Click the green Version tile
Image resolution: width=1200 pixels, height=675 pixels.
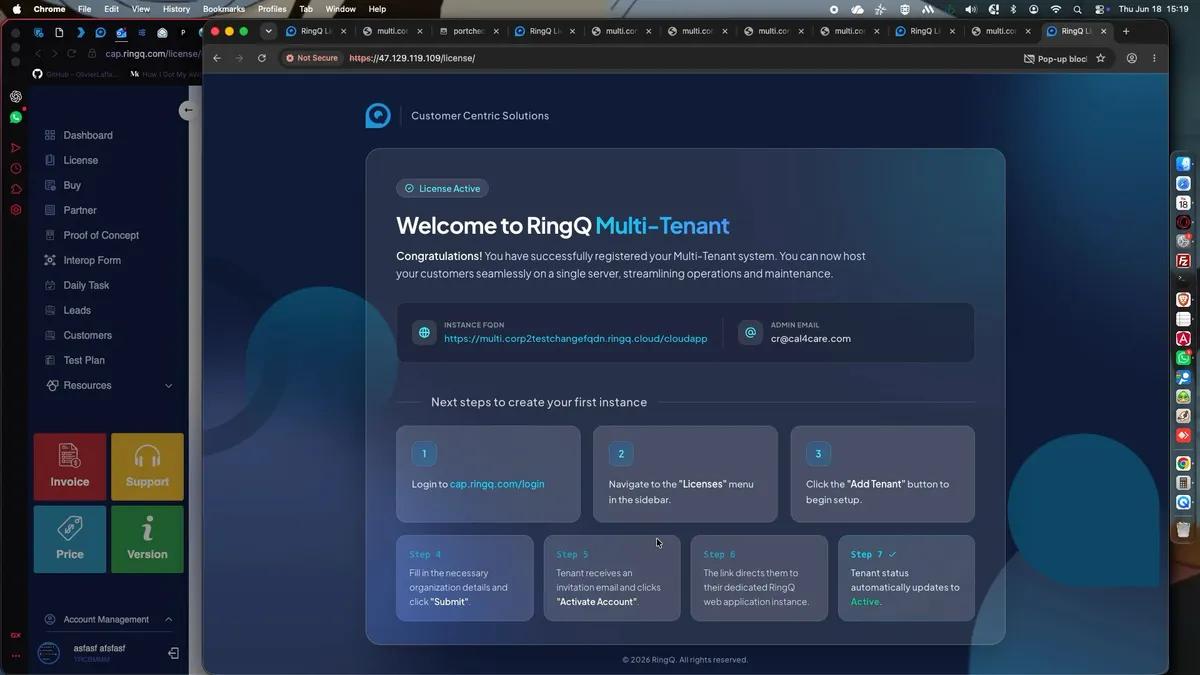coord(147,539)
